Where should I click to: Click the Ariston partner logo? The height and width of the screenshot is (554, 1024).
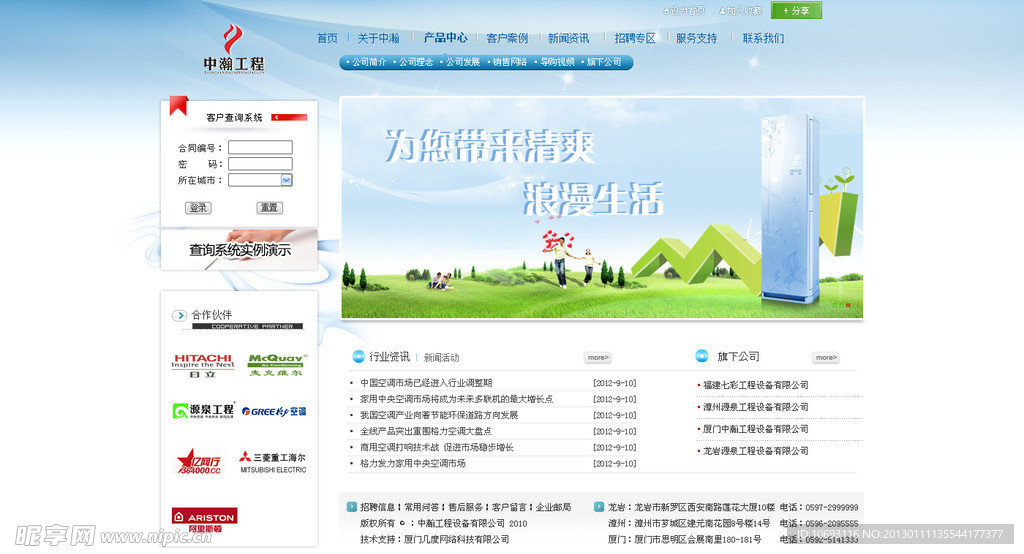[x=204, y=517]
